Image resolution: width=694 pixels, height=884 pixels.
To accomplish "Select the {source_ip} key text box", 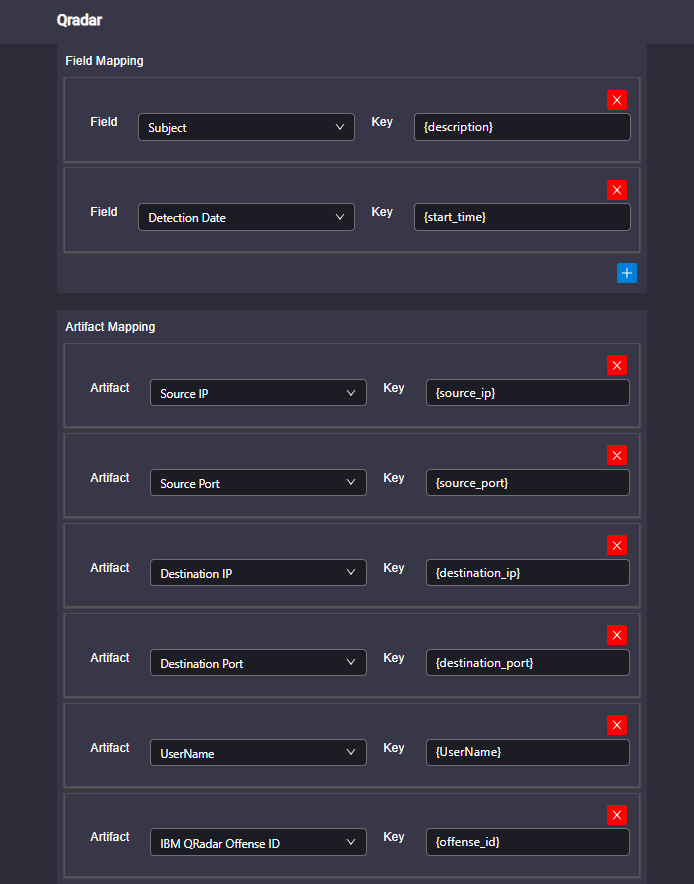I will tap(528, 393).
